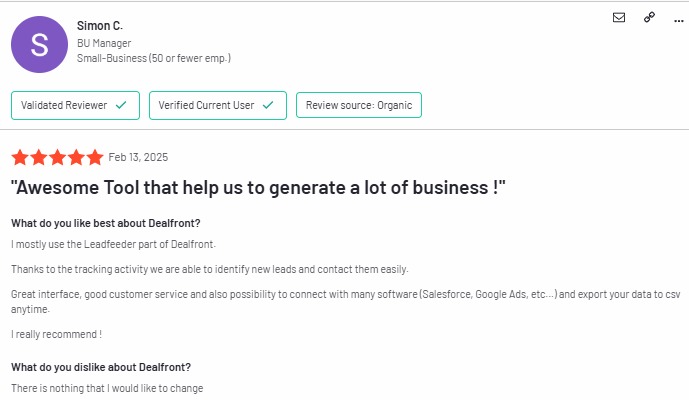
Task: Click the 'Great interface, good customer service' paragraph
Action: (x=345, y=302)
